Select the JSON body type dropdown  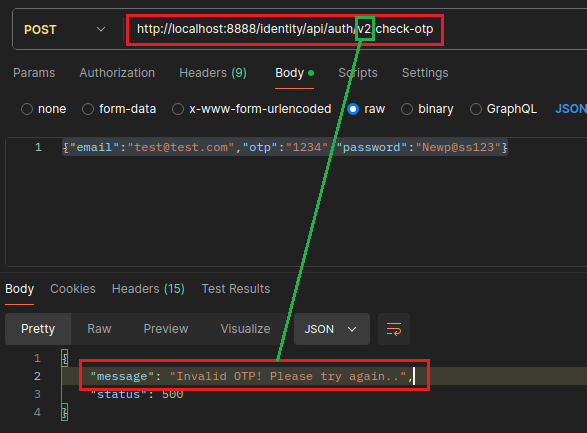click(571, 109)
